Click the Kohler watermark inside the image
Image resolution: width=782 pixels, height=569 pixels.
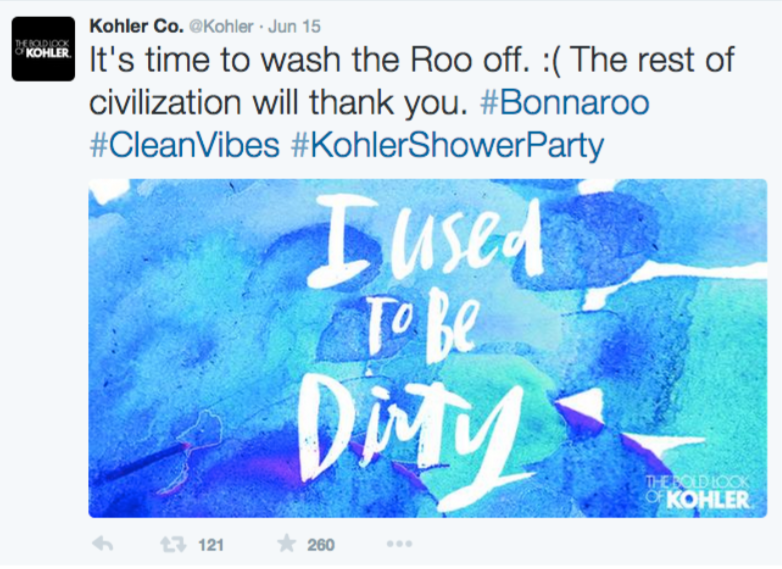pyautogui.click(x=699, y=492)
